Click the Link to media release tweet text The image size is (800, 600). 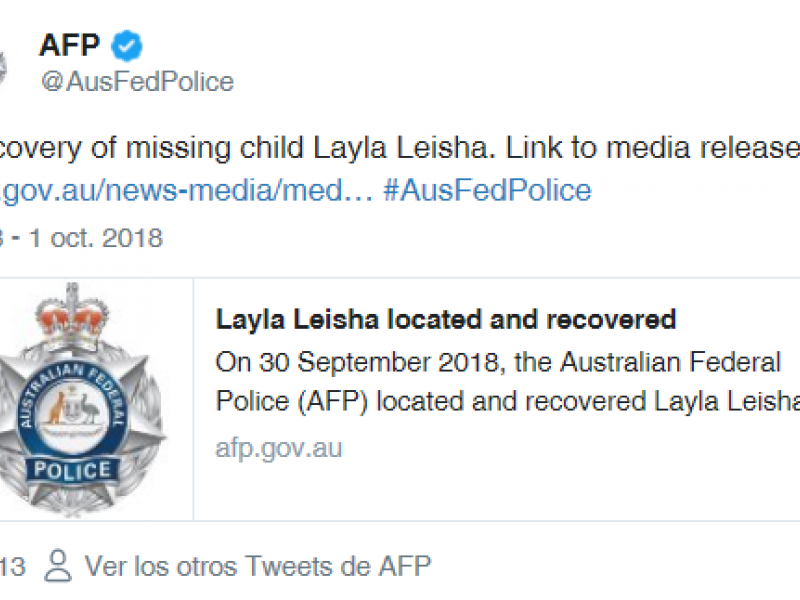pyautogui.click(x=653, y=148)
